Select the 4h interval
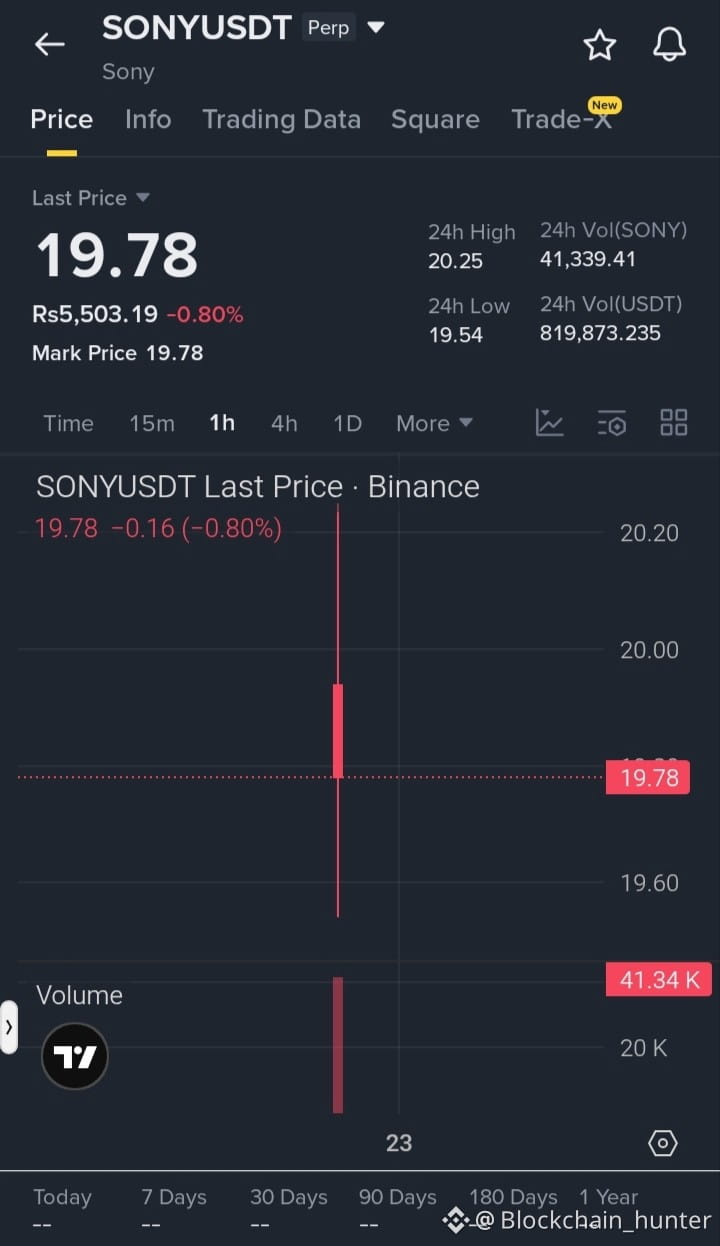The height and width of the screenshot is (1246, 720). 284,423
